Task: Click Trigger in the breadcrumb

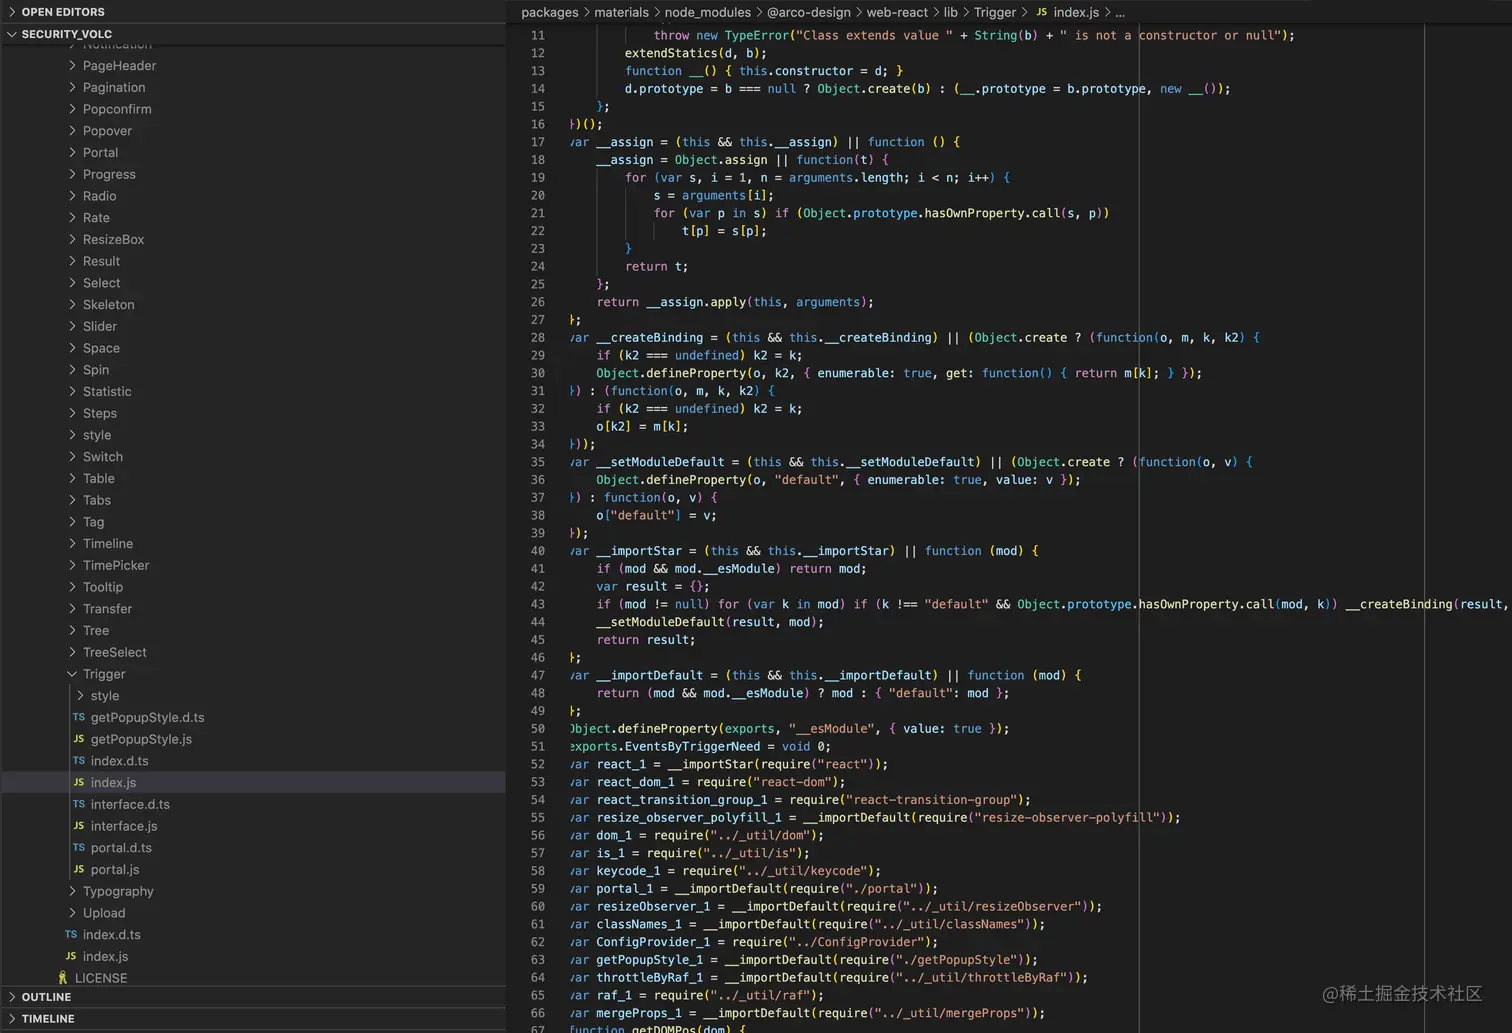Action: [994, 12]
